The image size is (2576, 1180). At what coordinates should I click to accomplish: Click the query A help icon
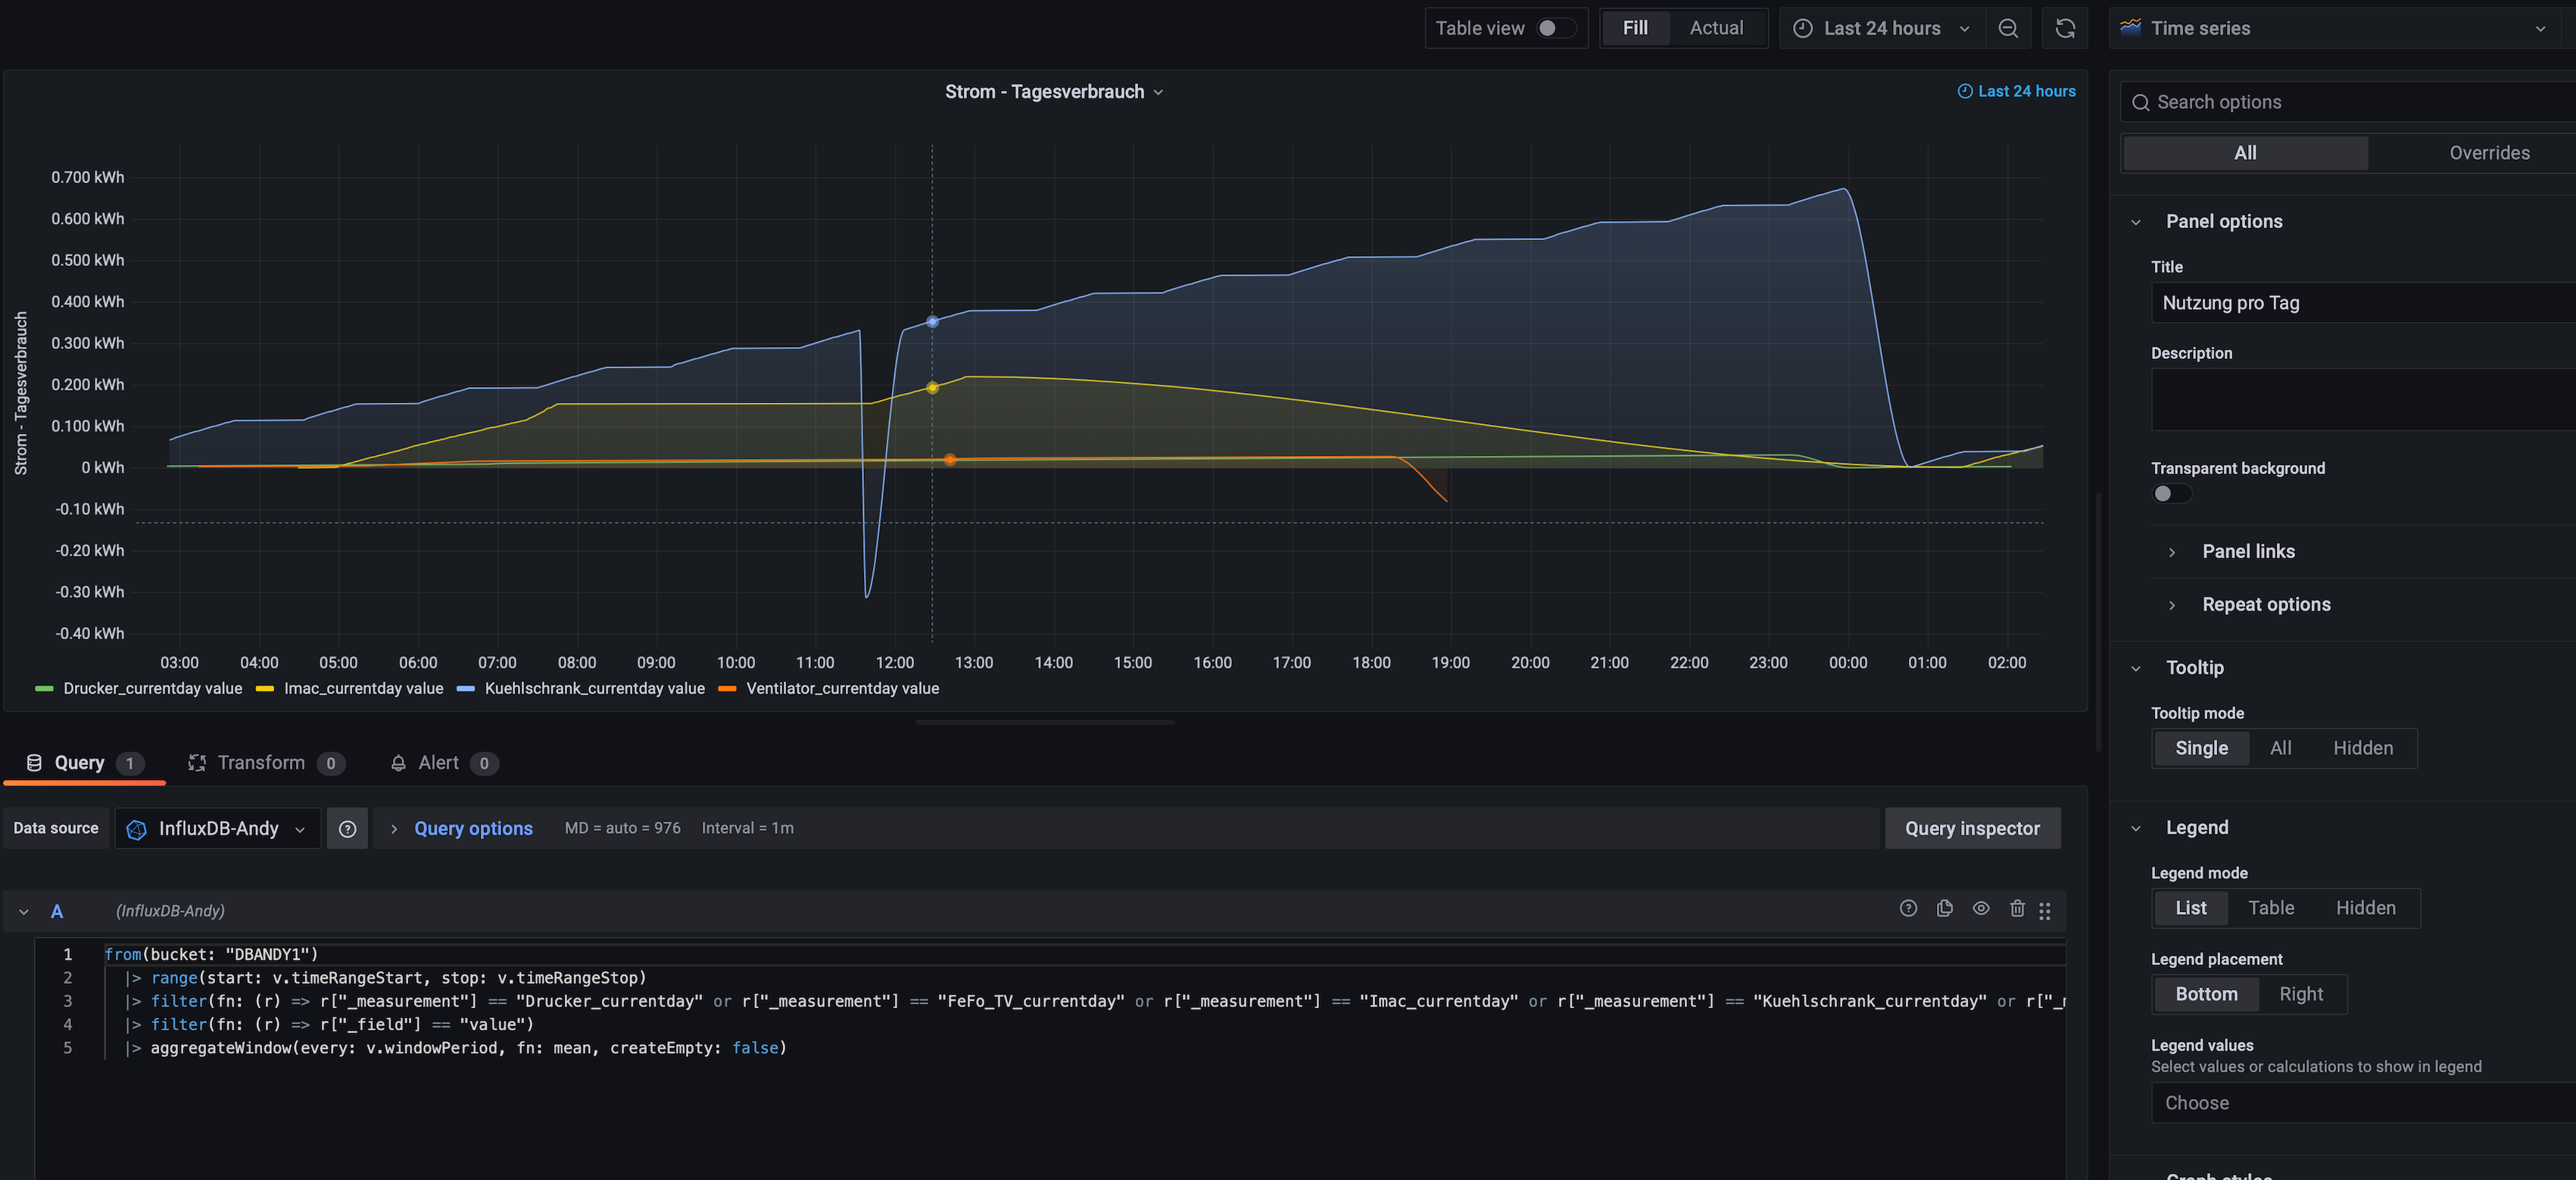pos(1908,908)
